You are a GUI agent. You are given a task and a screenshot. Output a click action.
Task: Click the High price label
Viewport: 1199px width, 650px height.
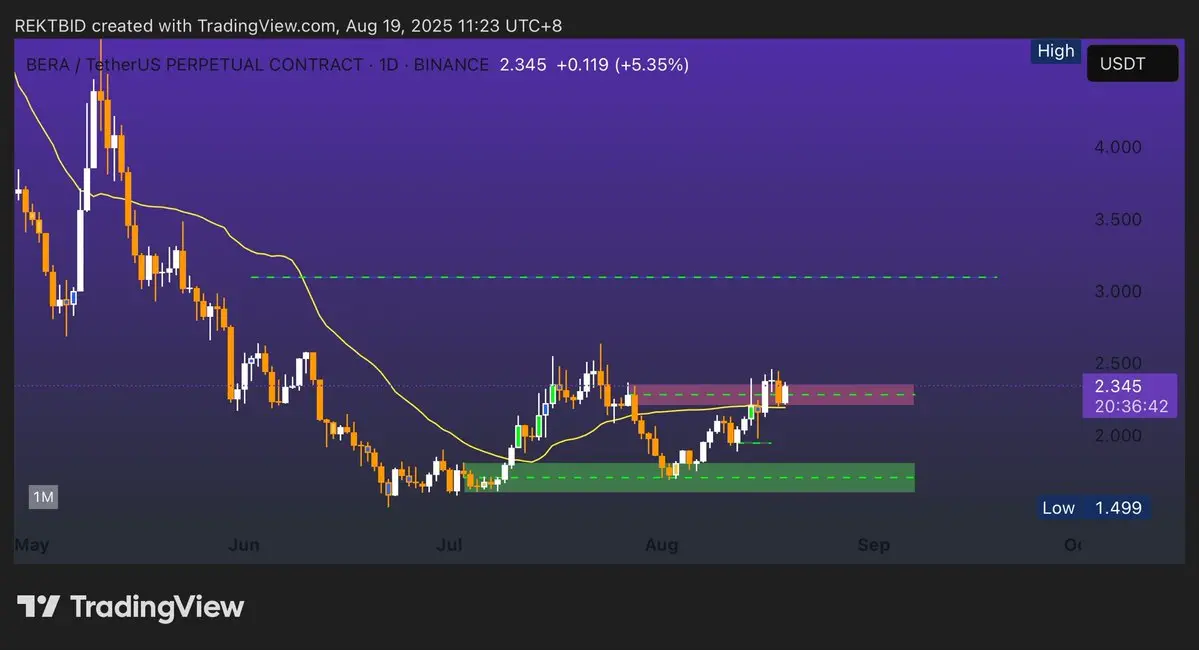click(1055, 51)
